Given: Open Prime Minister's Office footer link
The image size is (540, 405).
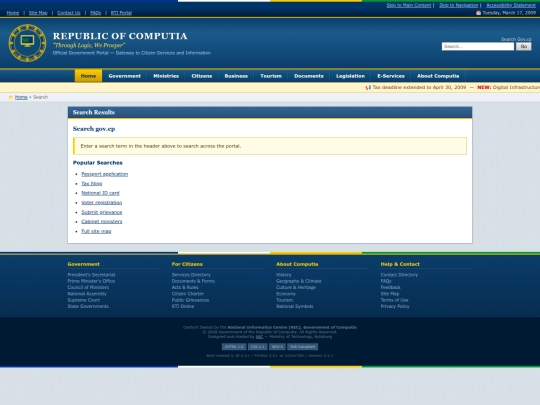Looking at the screenshot, I should [91, 281].
